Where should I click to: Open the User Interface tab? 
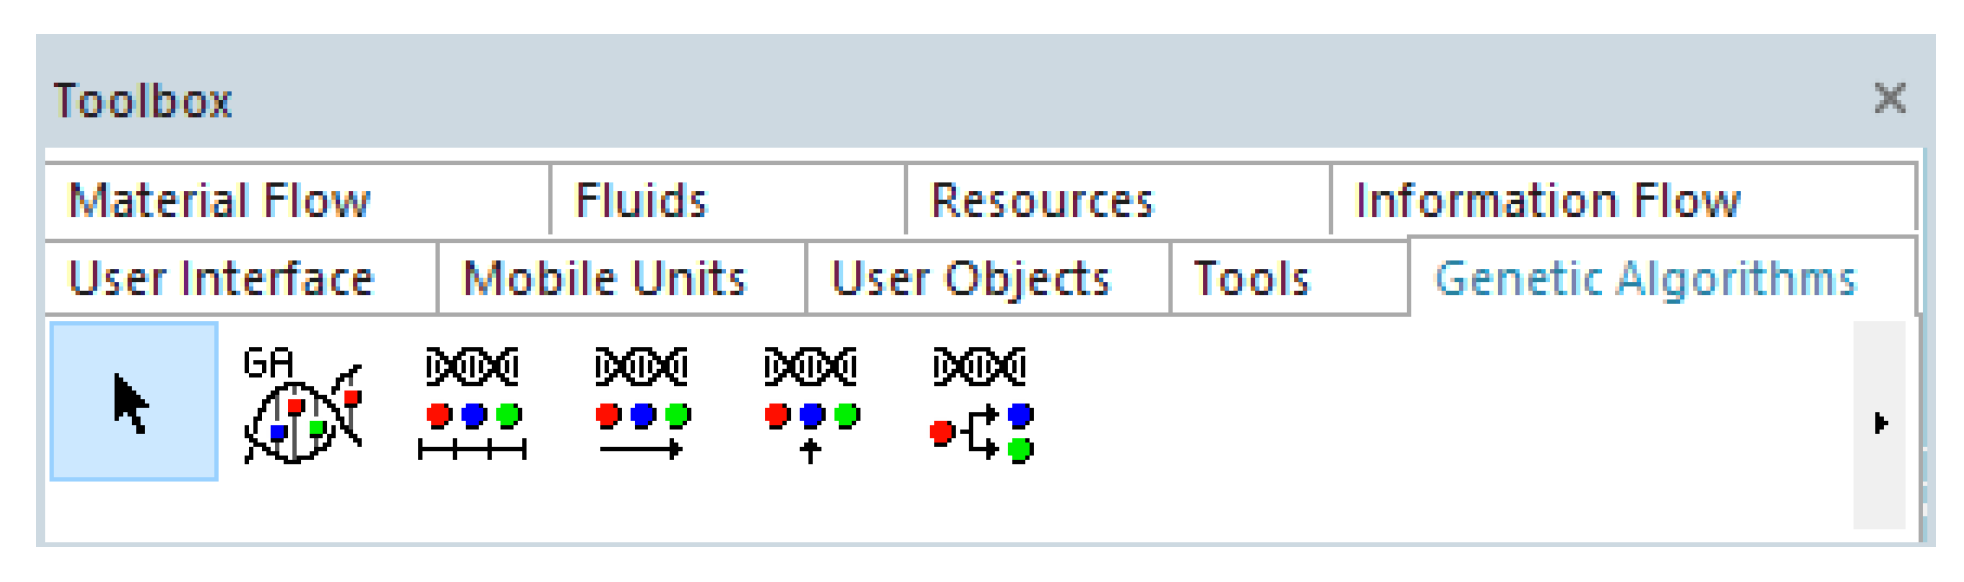tap(221, 279)
